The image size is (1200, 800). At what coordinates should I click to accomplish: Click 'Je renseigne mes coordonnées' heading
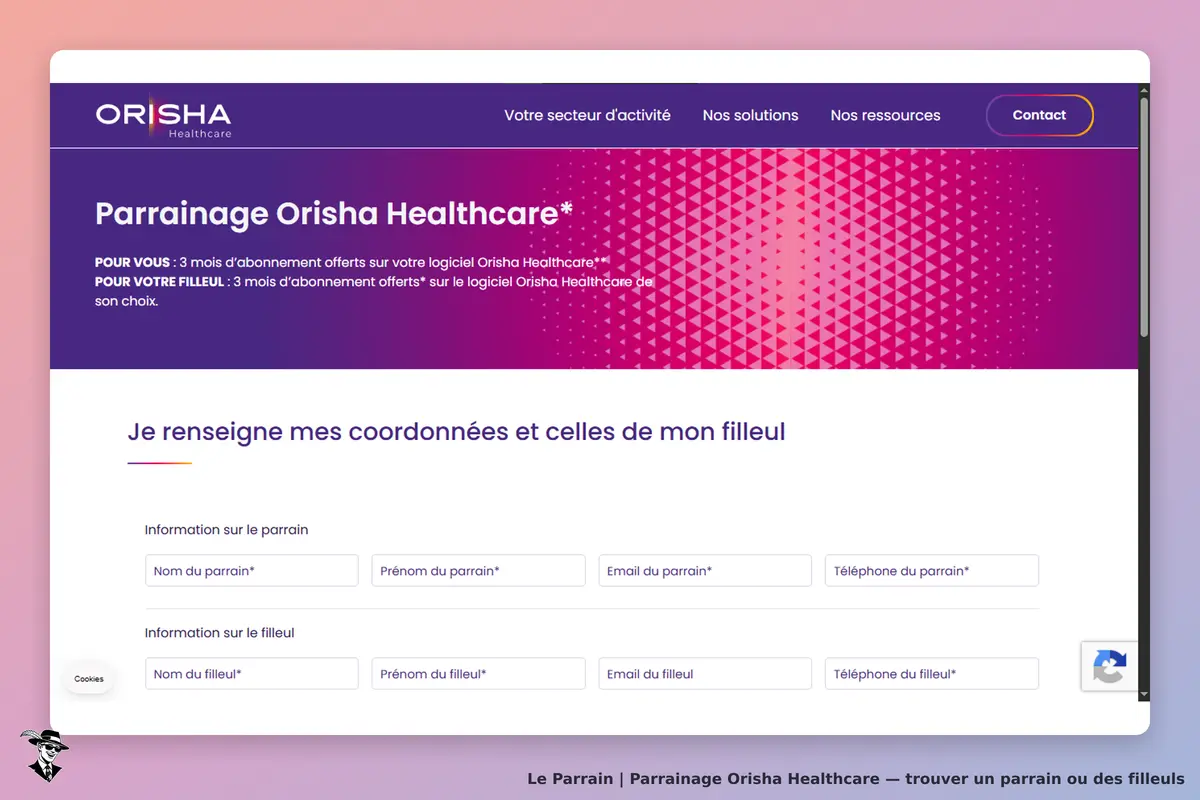(x=456, y=432)
